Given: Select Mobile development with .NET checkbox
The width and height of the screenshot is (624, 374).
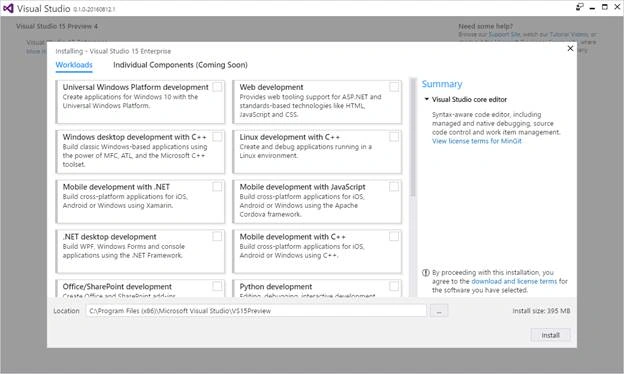Looking at the screenshot, I should 217,187.
